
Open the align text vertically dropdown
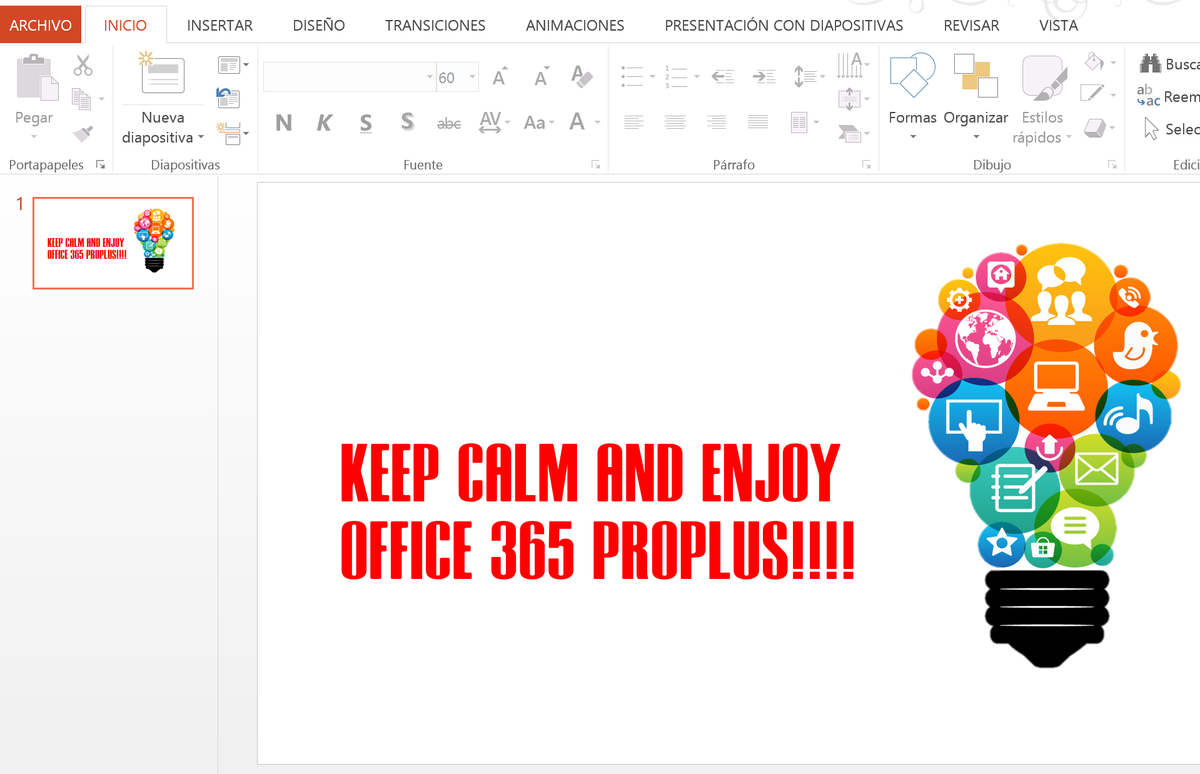tap(852, 98)
